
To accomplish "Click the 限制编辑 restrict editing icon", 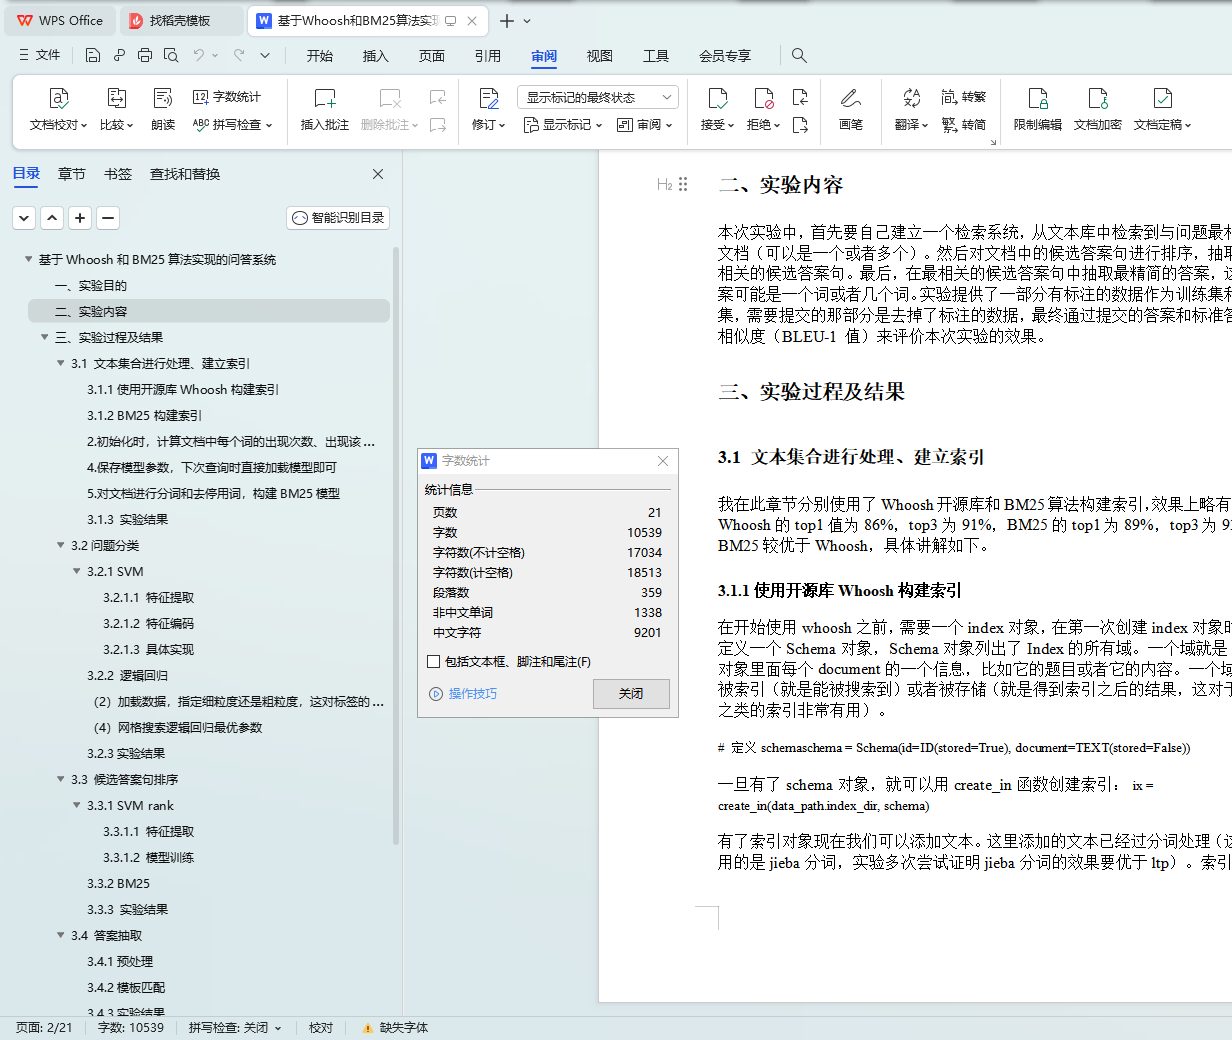I will coord(1037,98).
